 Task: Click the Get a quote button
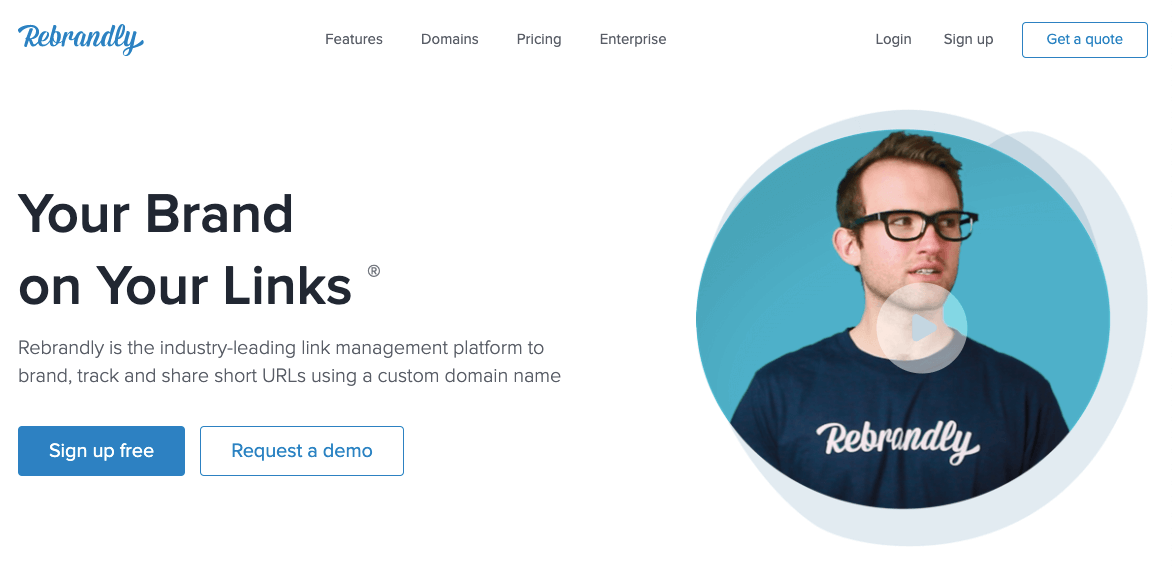pyautogui.click(x=1084, y=39)
